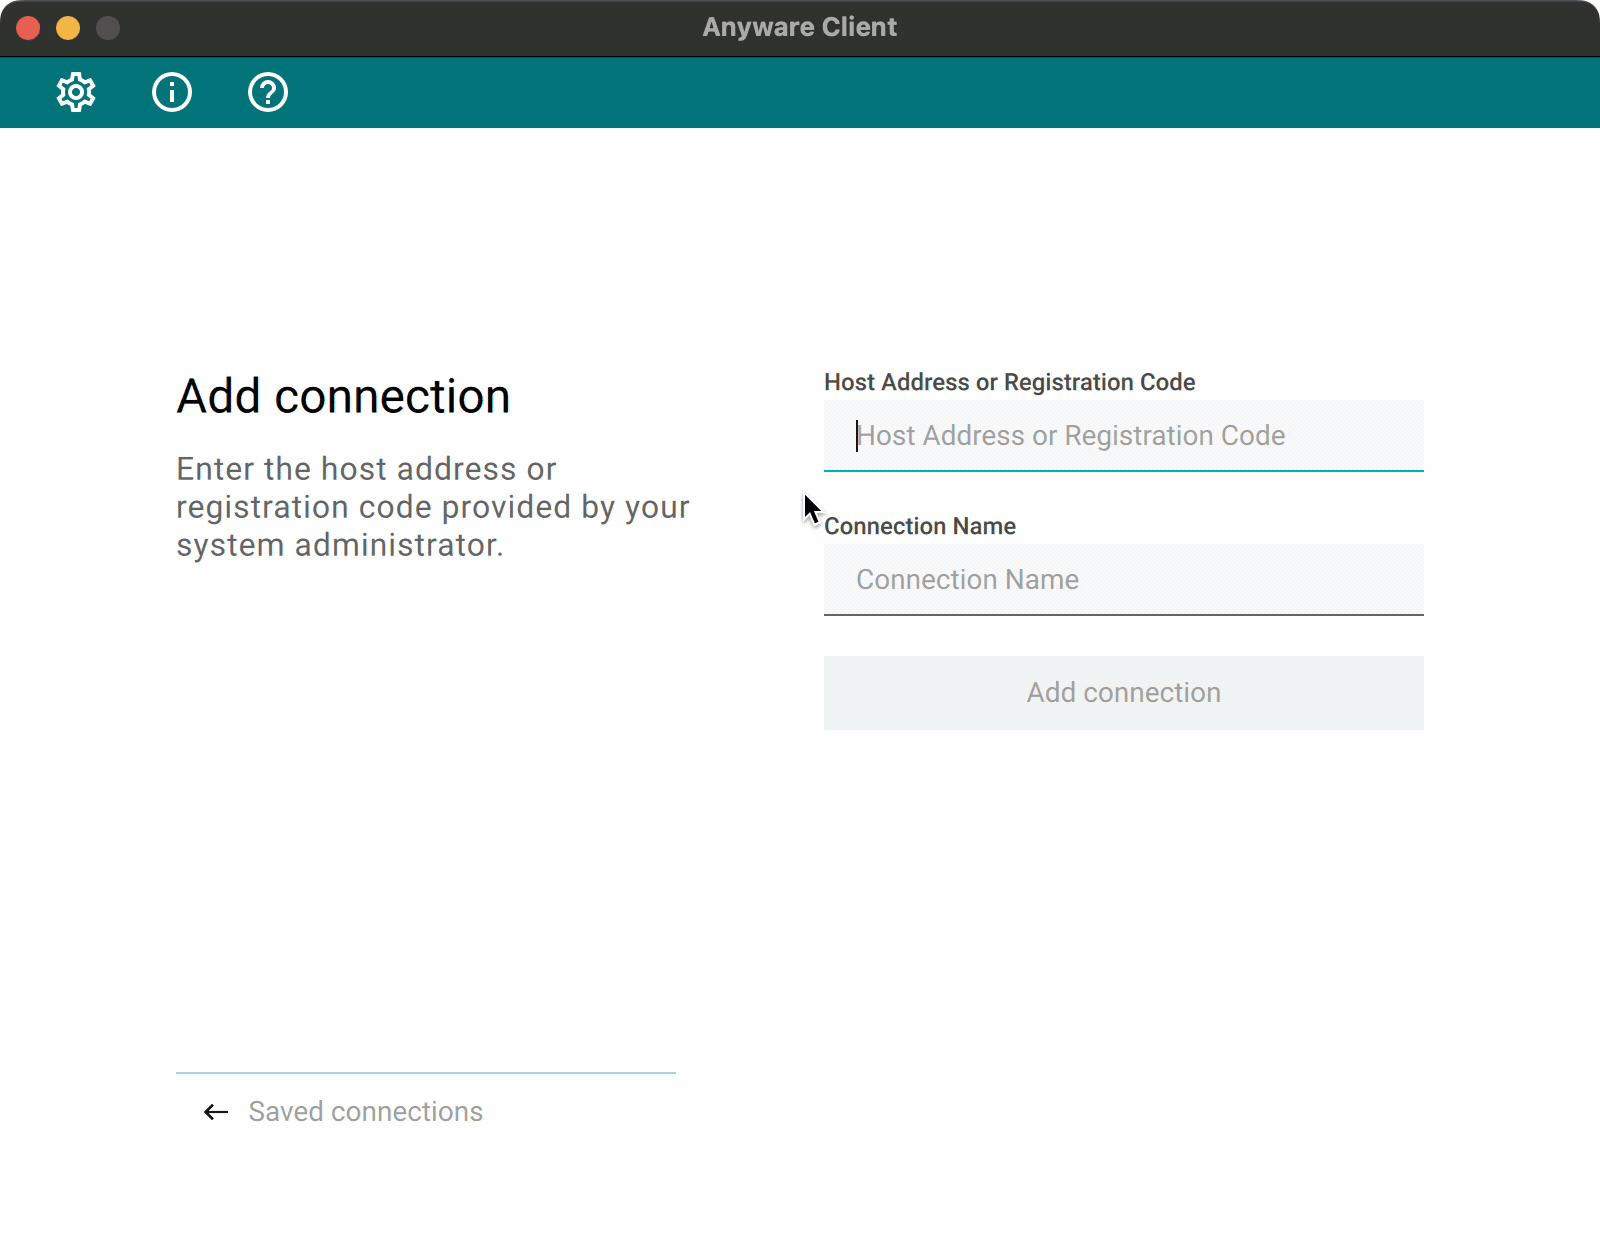The image size is (1600, 1240).
Task: Submit the form with Add connection
Action: tap(1123, 692)
